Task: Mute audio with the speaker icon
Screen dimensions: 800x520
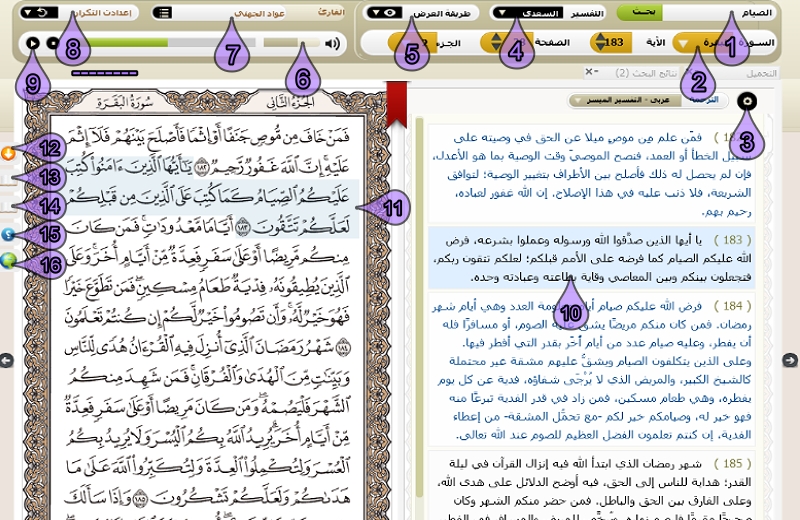Action: coord(333,43)
